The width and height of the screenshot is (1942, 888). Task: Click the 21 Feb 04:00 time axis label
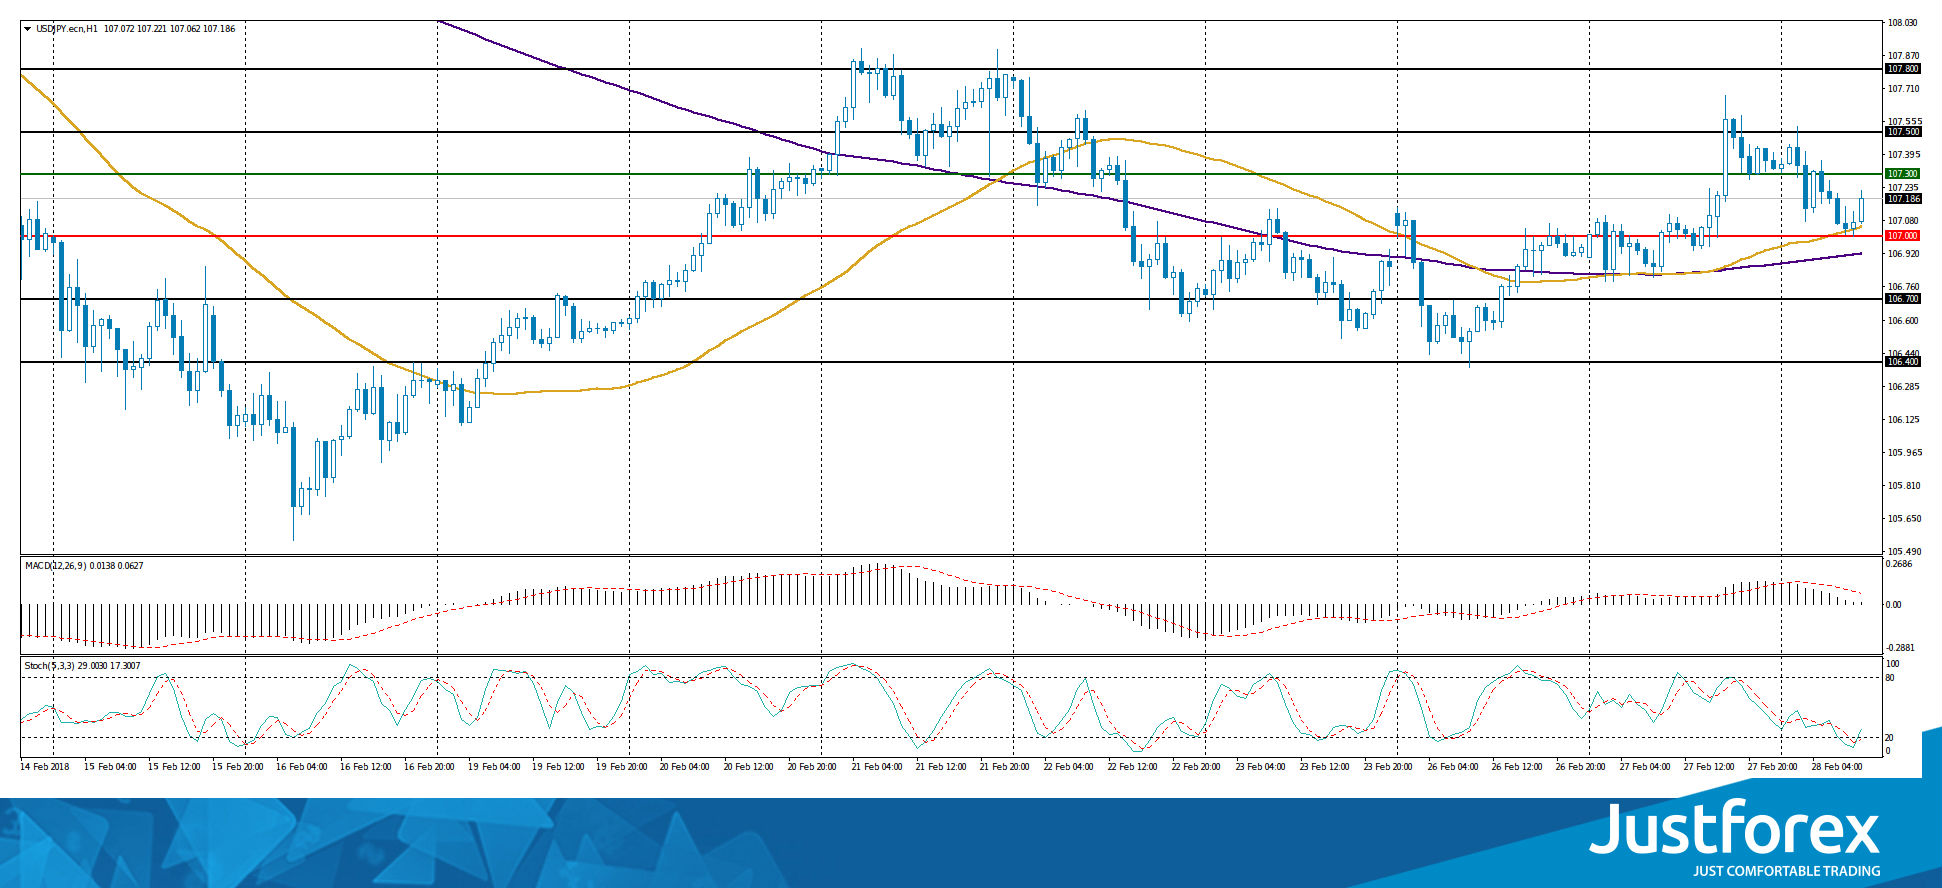[877, 767]
